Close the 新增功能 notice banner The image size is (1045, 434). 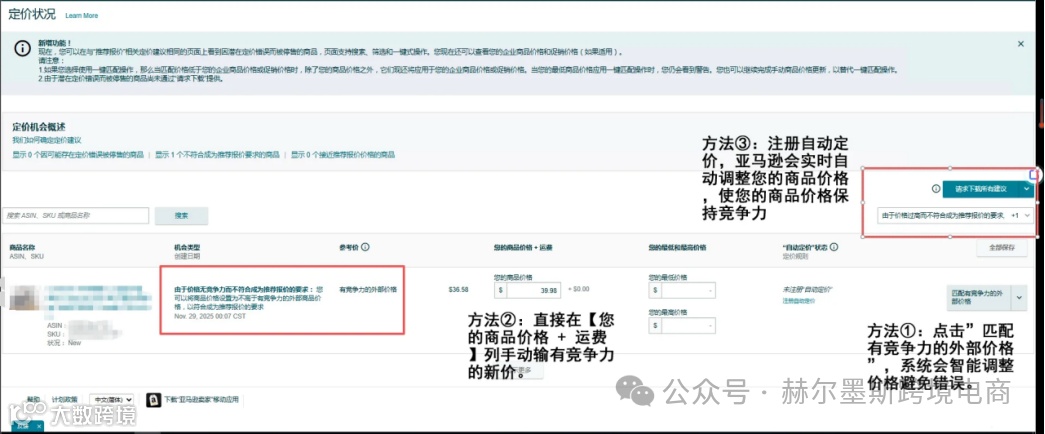pyautogui.click(x=1020, y=43)
